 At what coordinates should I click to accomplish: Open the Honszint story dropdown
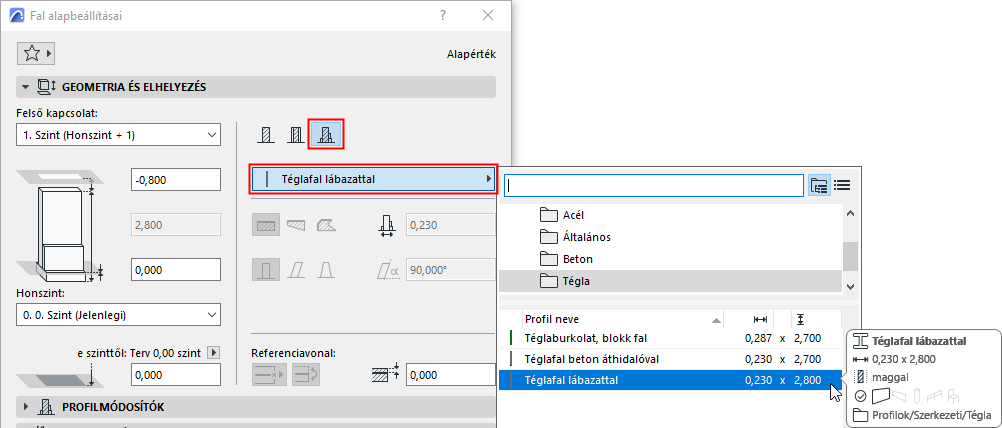click(x=120, y=315)
